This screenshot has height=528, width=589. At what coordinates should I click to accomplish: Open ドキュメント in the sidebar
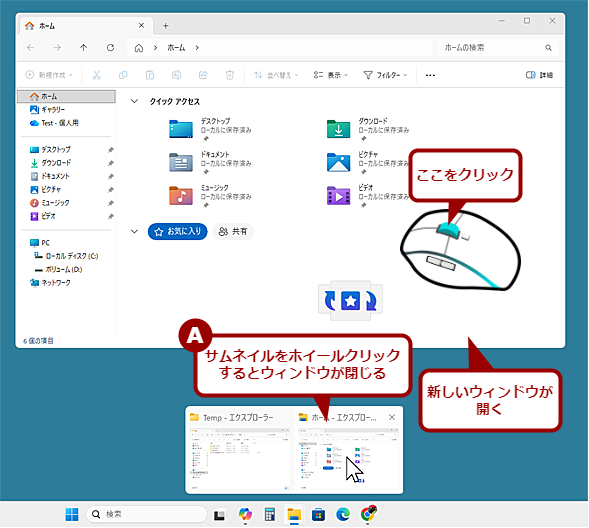tap(50, 176)
